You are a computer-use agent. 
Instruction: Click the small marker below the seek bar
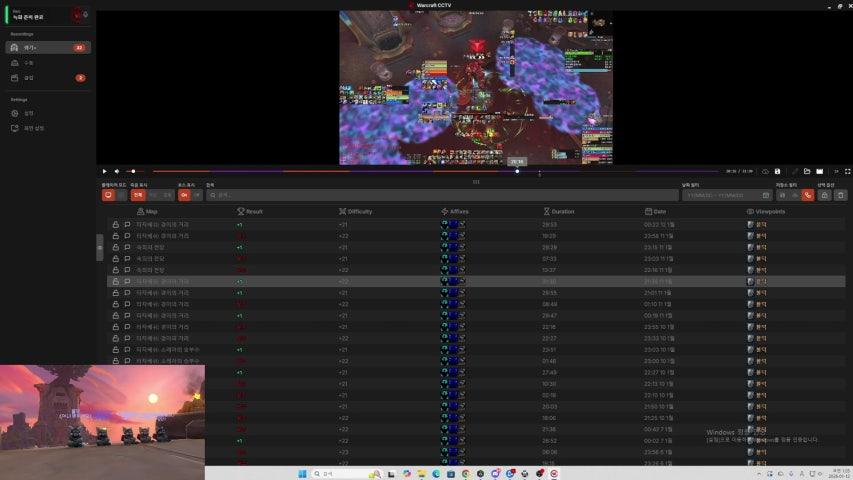(x=539, y=175)
